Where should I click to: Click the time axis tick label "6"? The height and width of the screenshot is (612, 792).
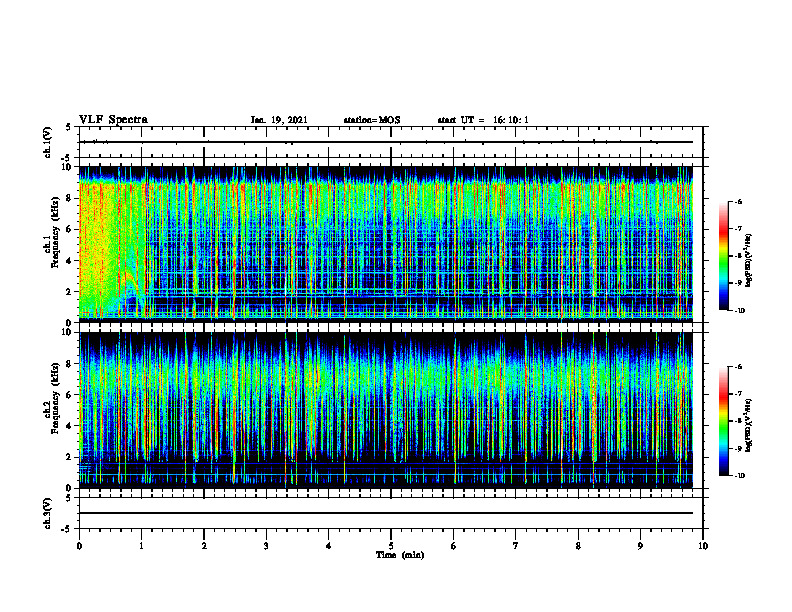click(x=453, y=546)
